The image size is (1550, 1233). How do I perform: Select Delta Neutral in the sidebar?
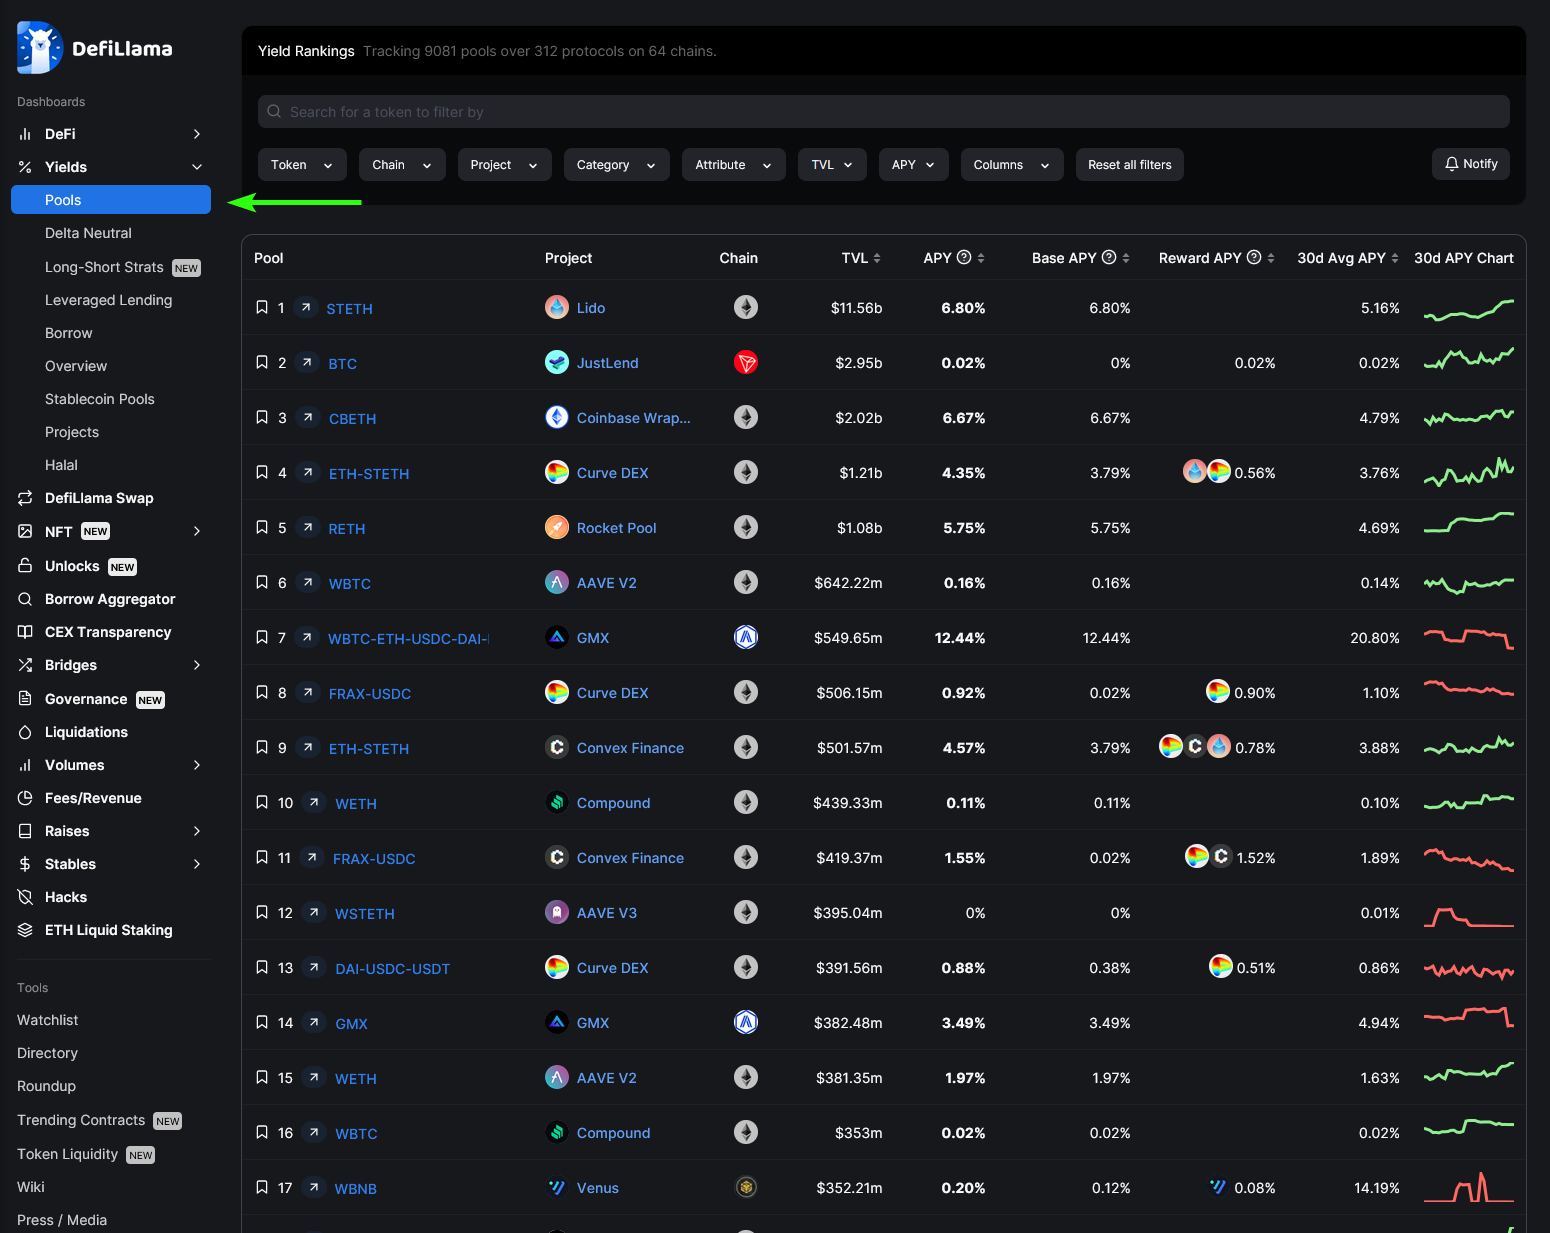click(x=88, y=233)
